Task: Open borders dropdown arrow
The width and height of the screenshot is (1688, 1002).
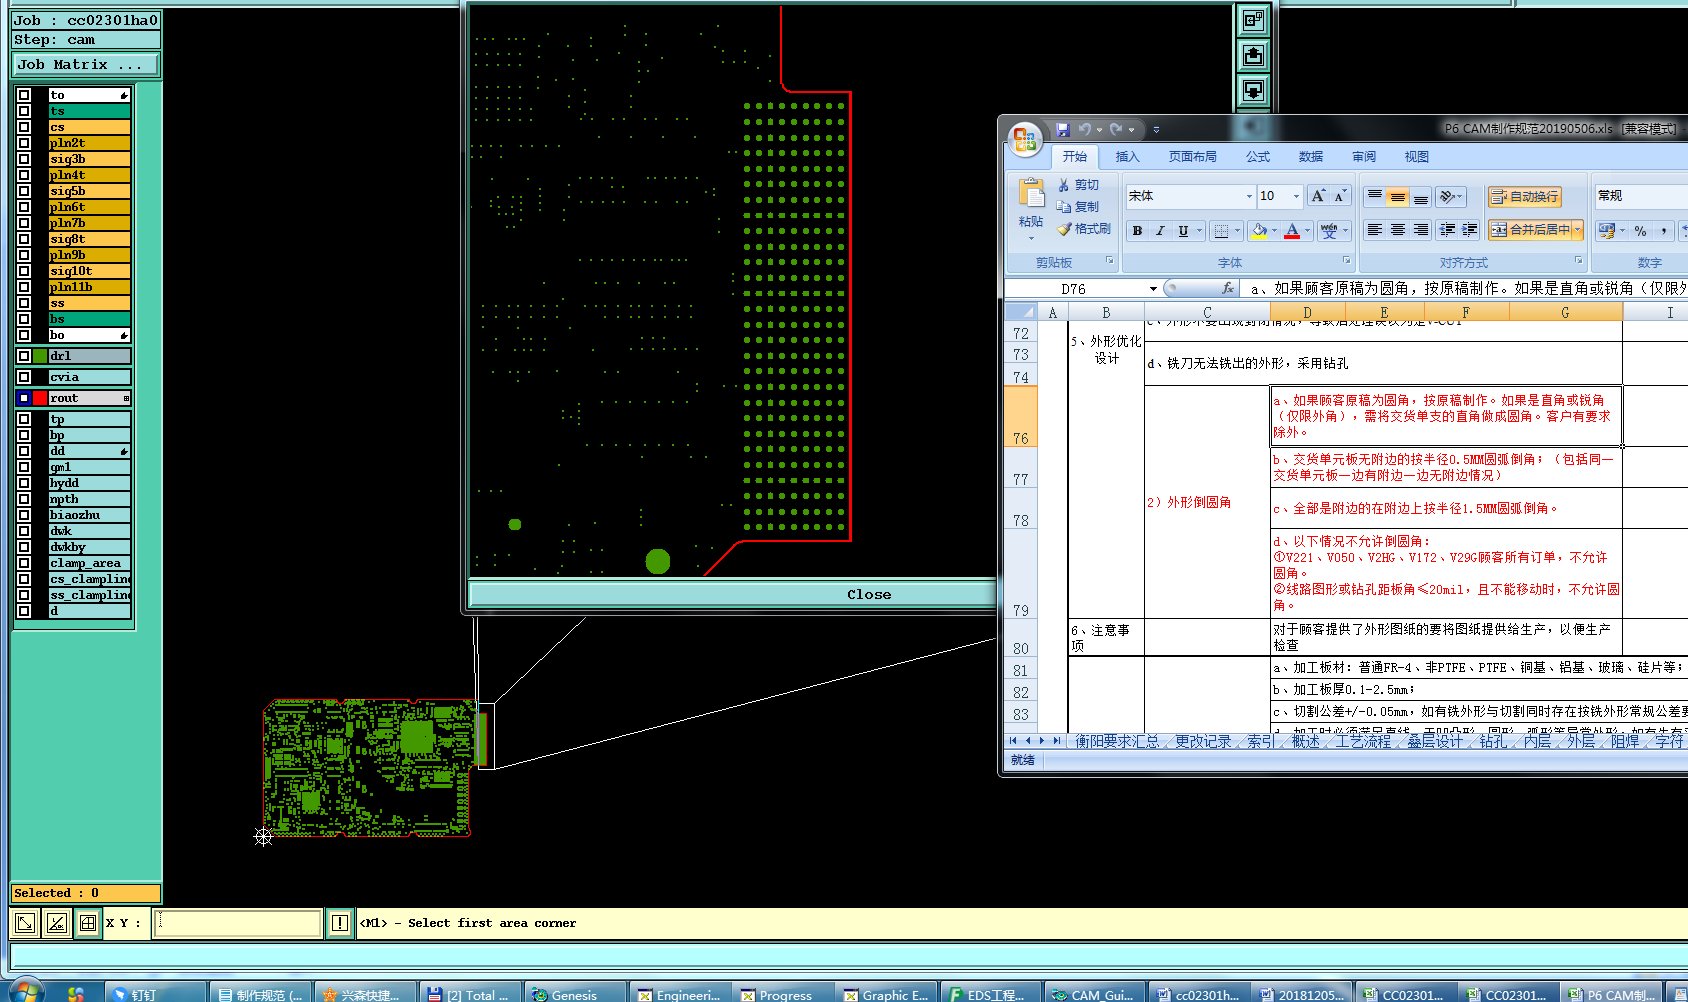Action: click(x=1237, y=231)
